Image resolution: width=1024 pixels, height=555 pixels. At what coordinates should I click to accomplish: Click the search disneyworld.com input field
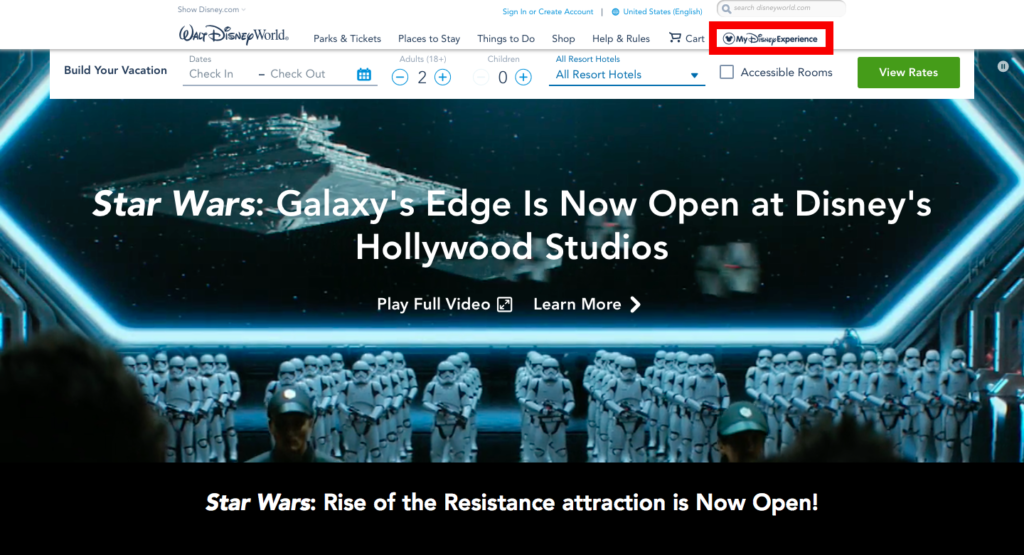tap(785, 8)
